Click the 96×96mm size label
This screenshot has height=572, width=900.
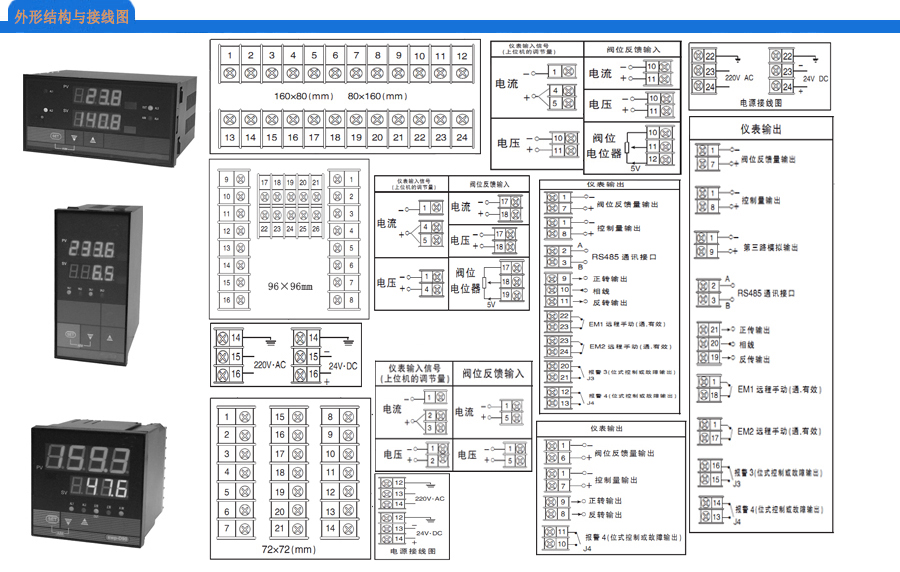point(290,286)
